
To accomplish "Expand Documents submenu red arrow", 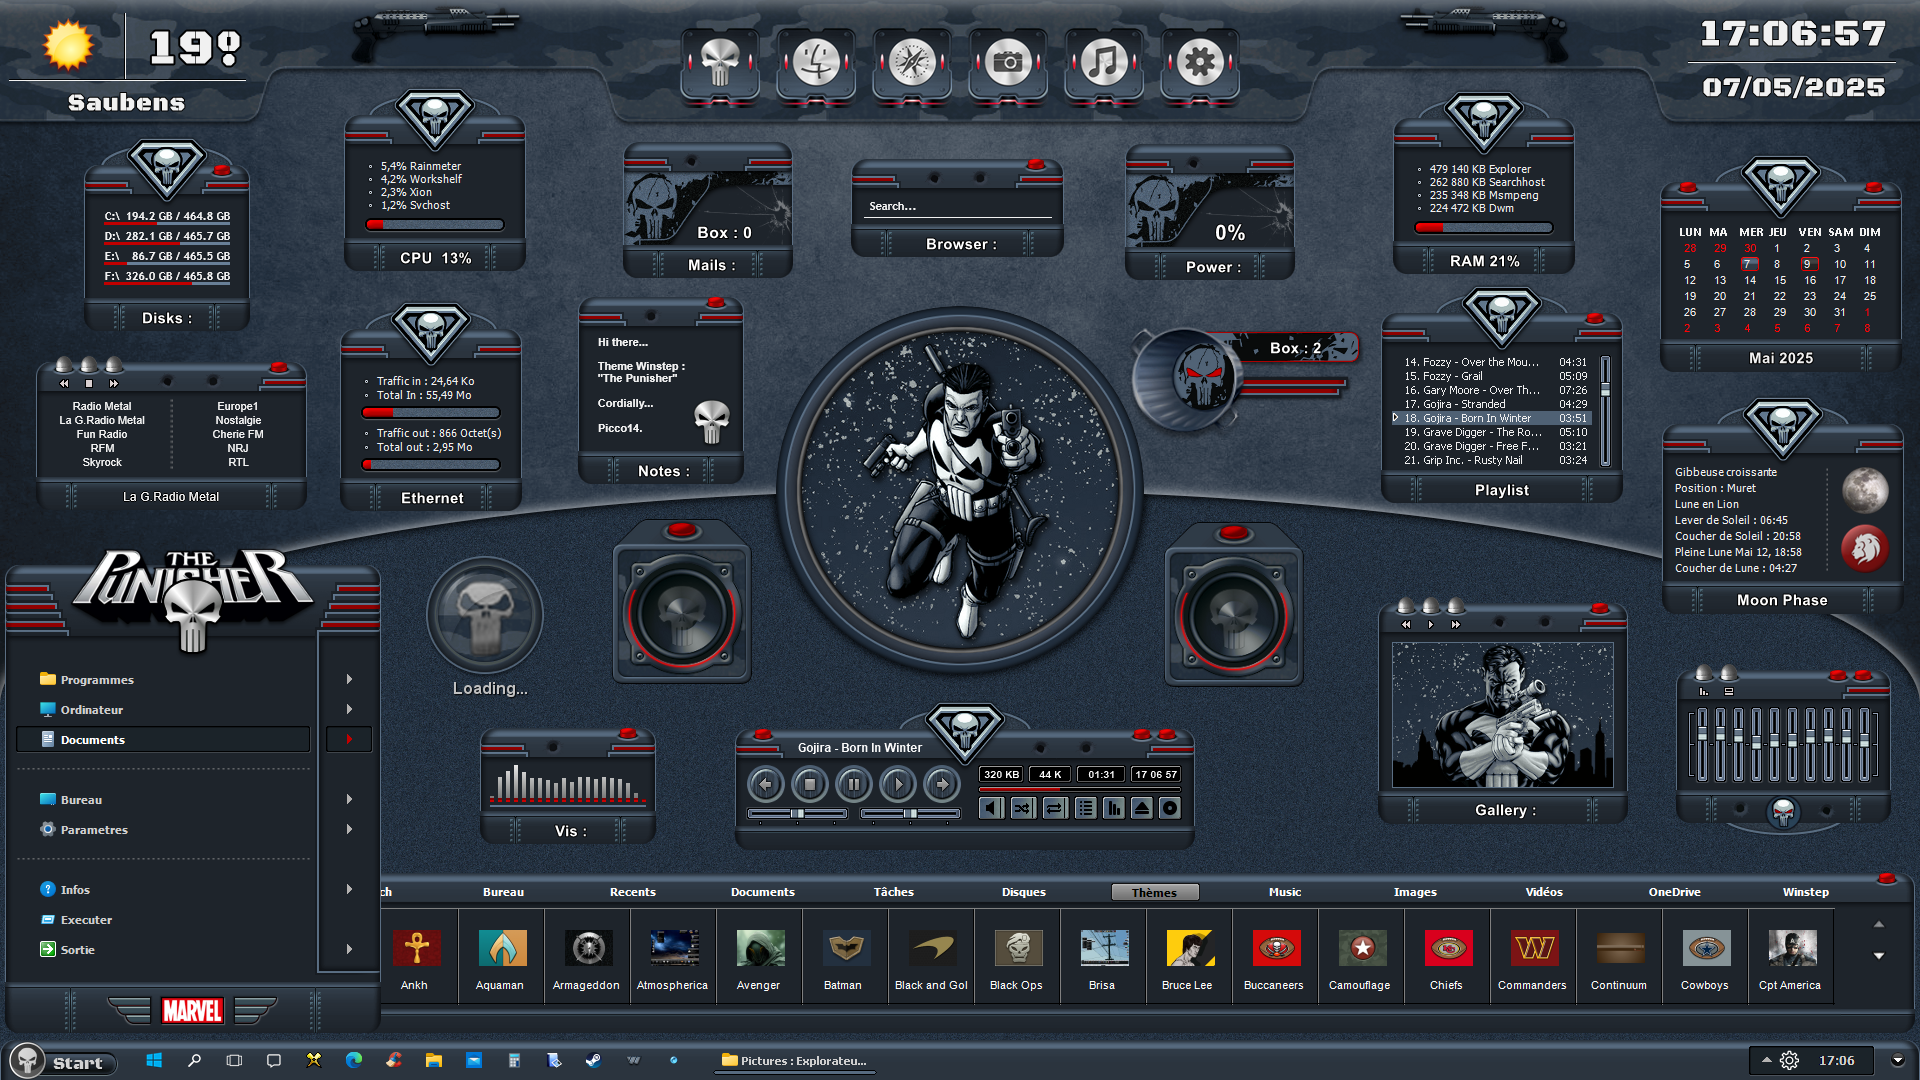I will (349, 739).
